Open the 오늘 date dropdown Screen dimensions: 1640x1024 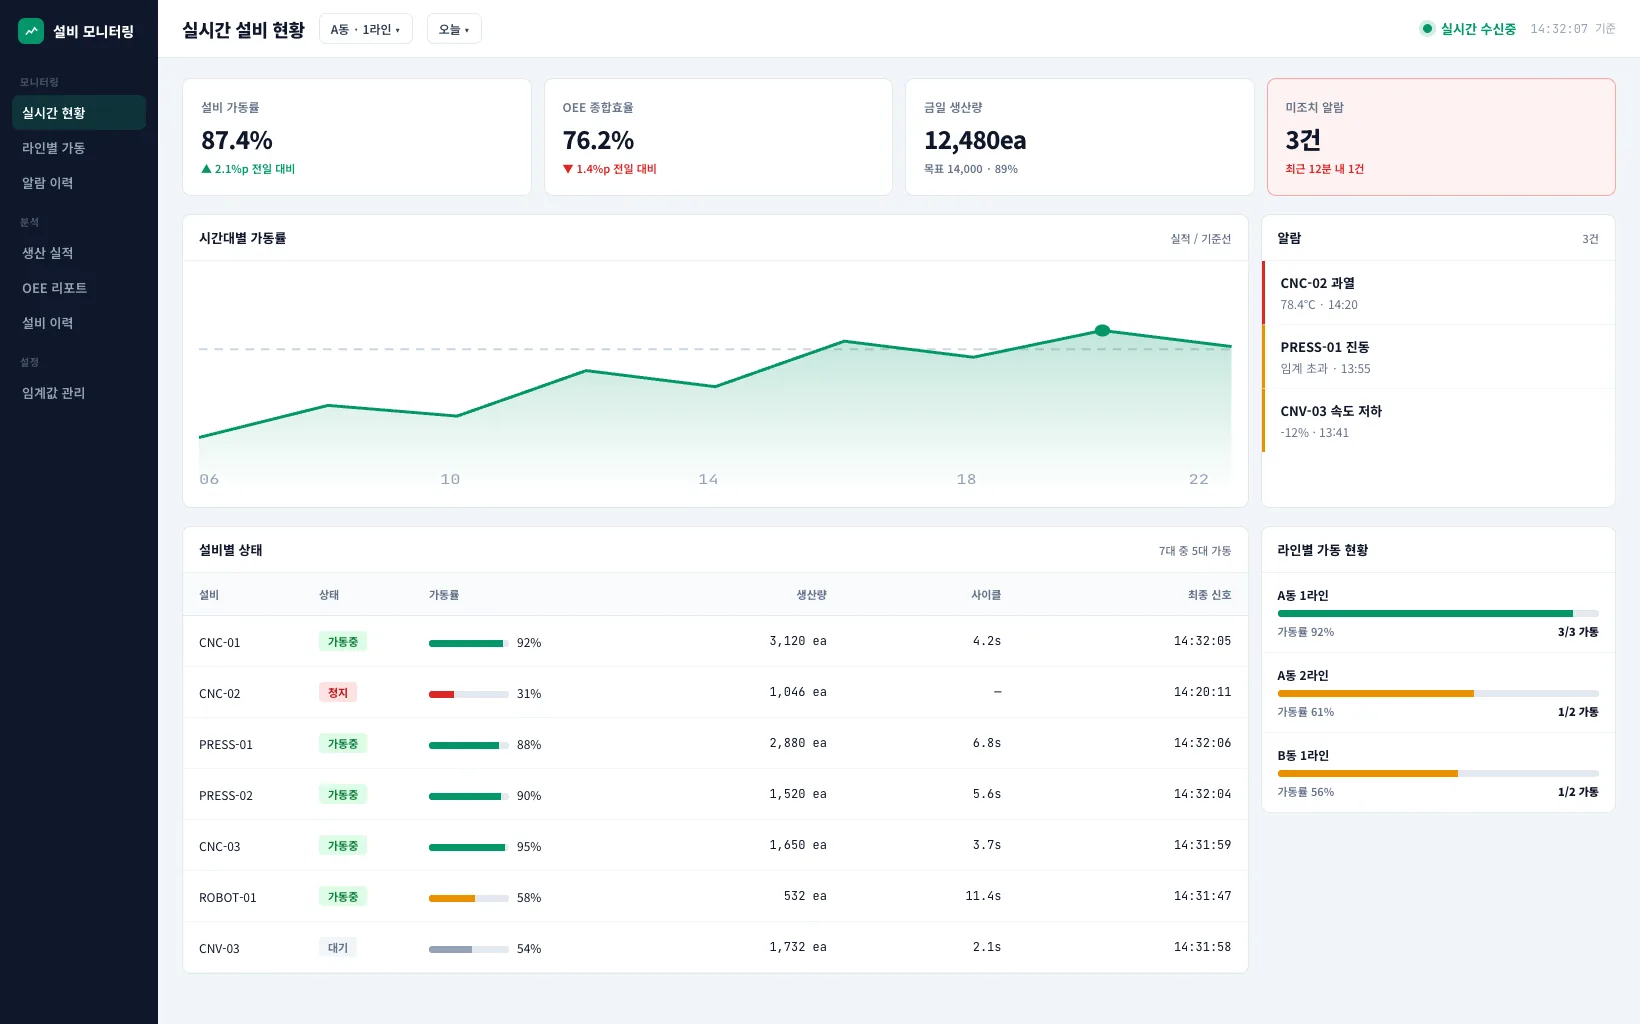[x=454, y=29]
